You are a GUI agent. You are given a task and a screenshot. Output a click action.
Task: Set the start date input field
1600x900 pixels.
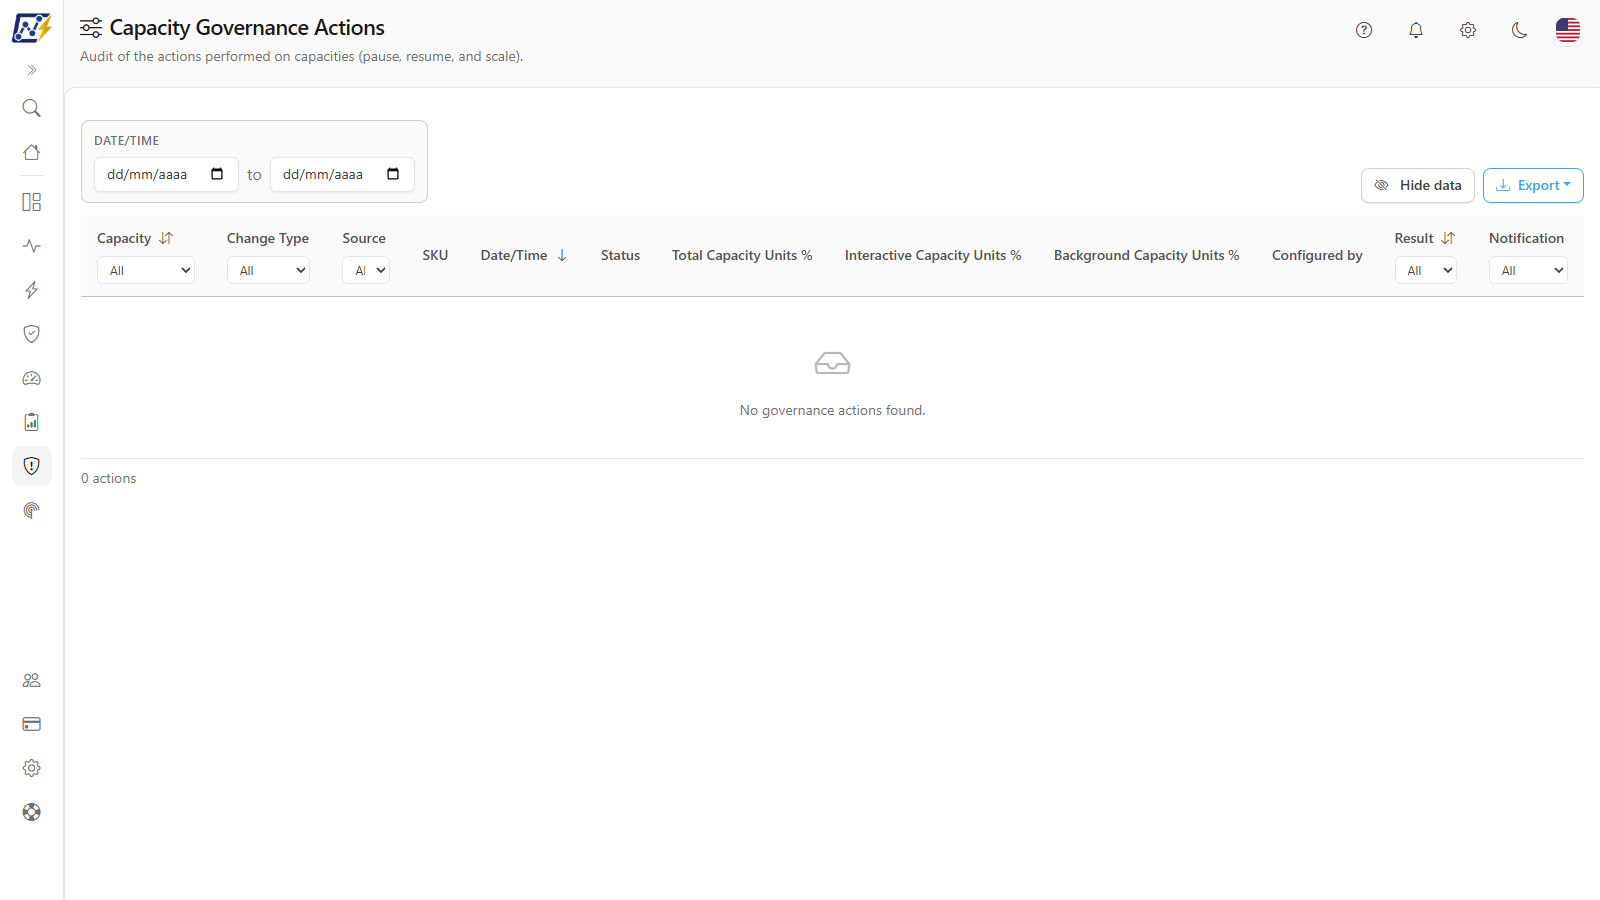pyautogui.click(x=166, y=174)
